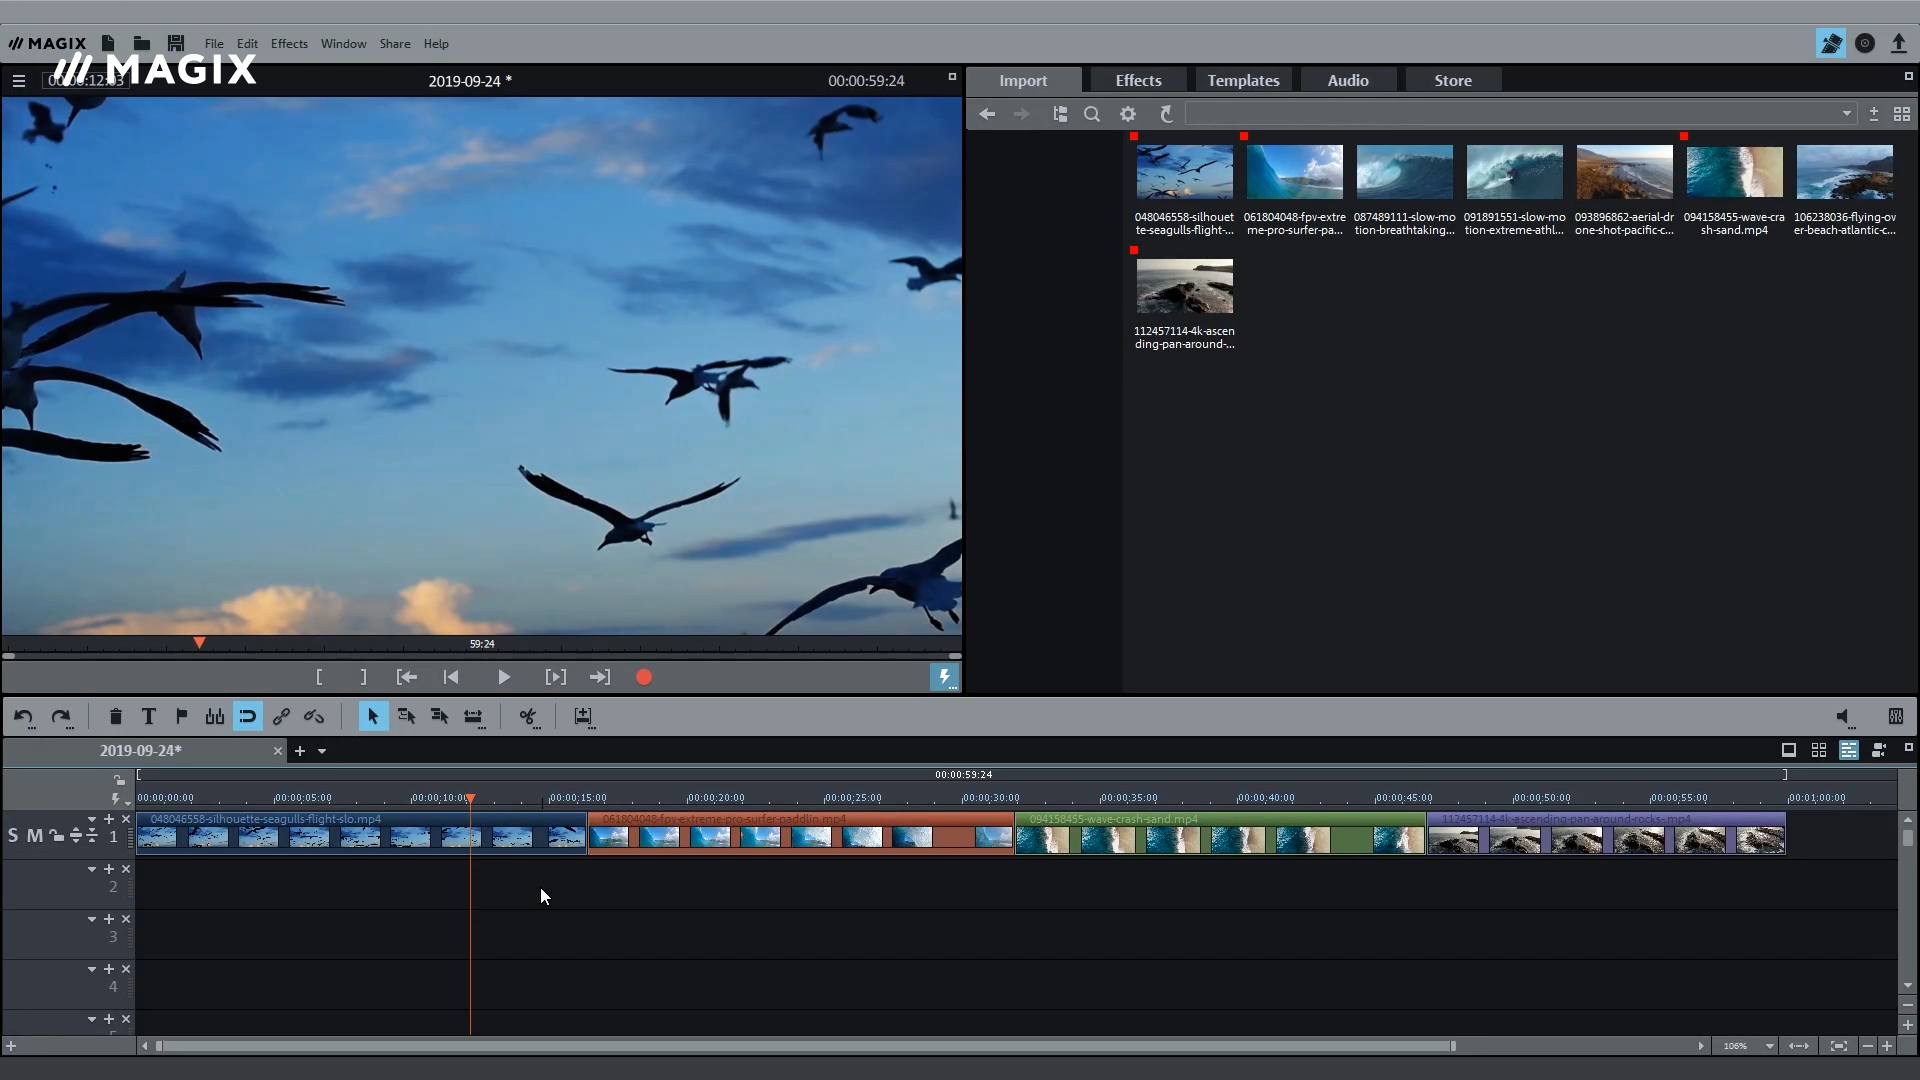1920x1080 pixels.
Task: Click the undo arrow in timeline toolbar
Action: point(23,716)
